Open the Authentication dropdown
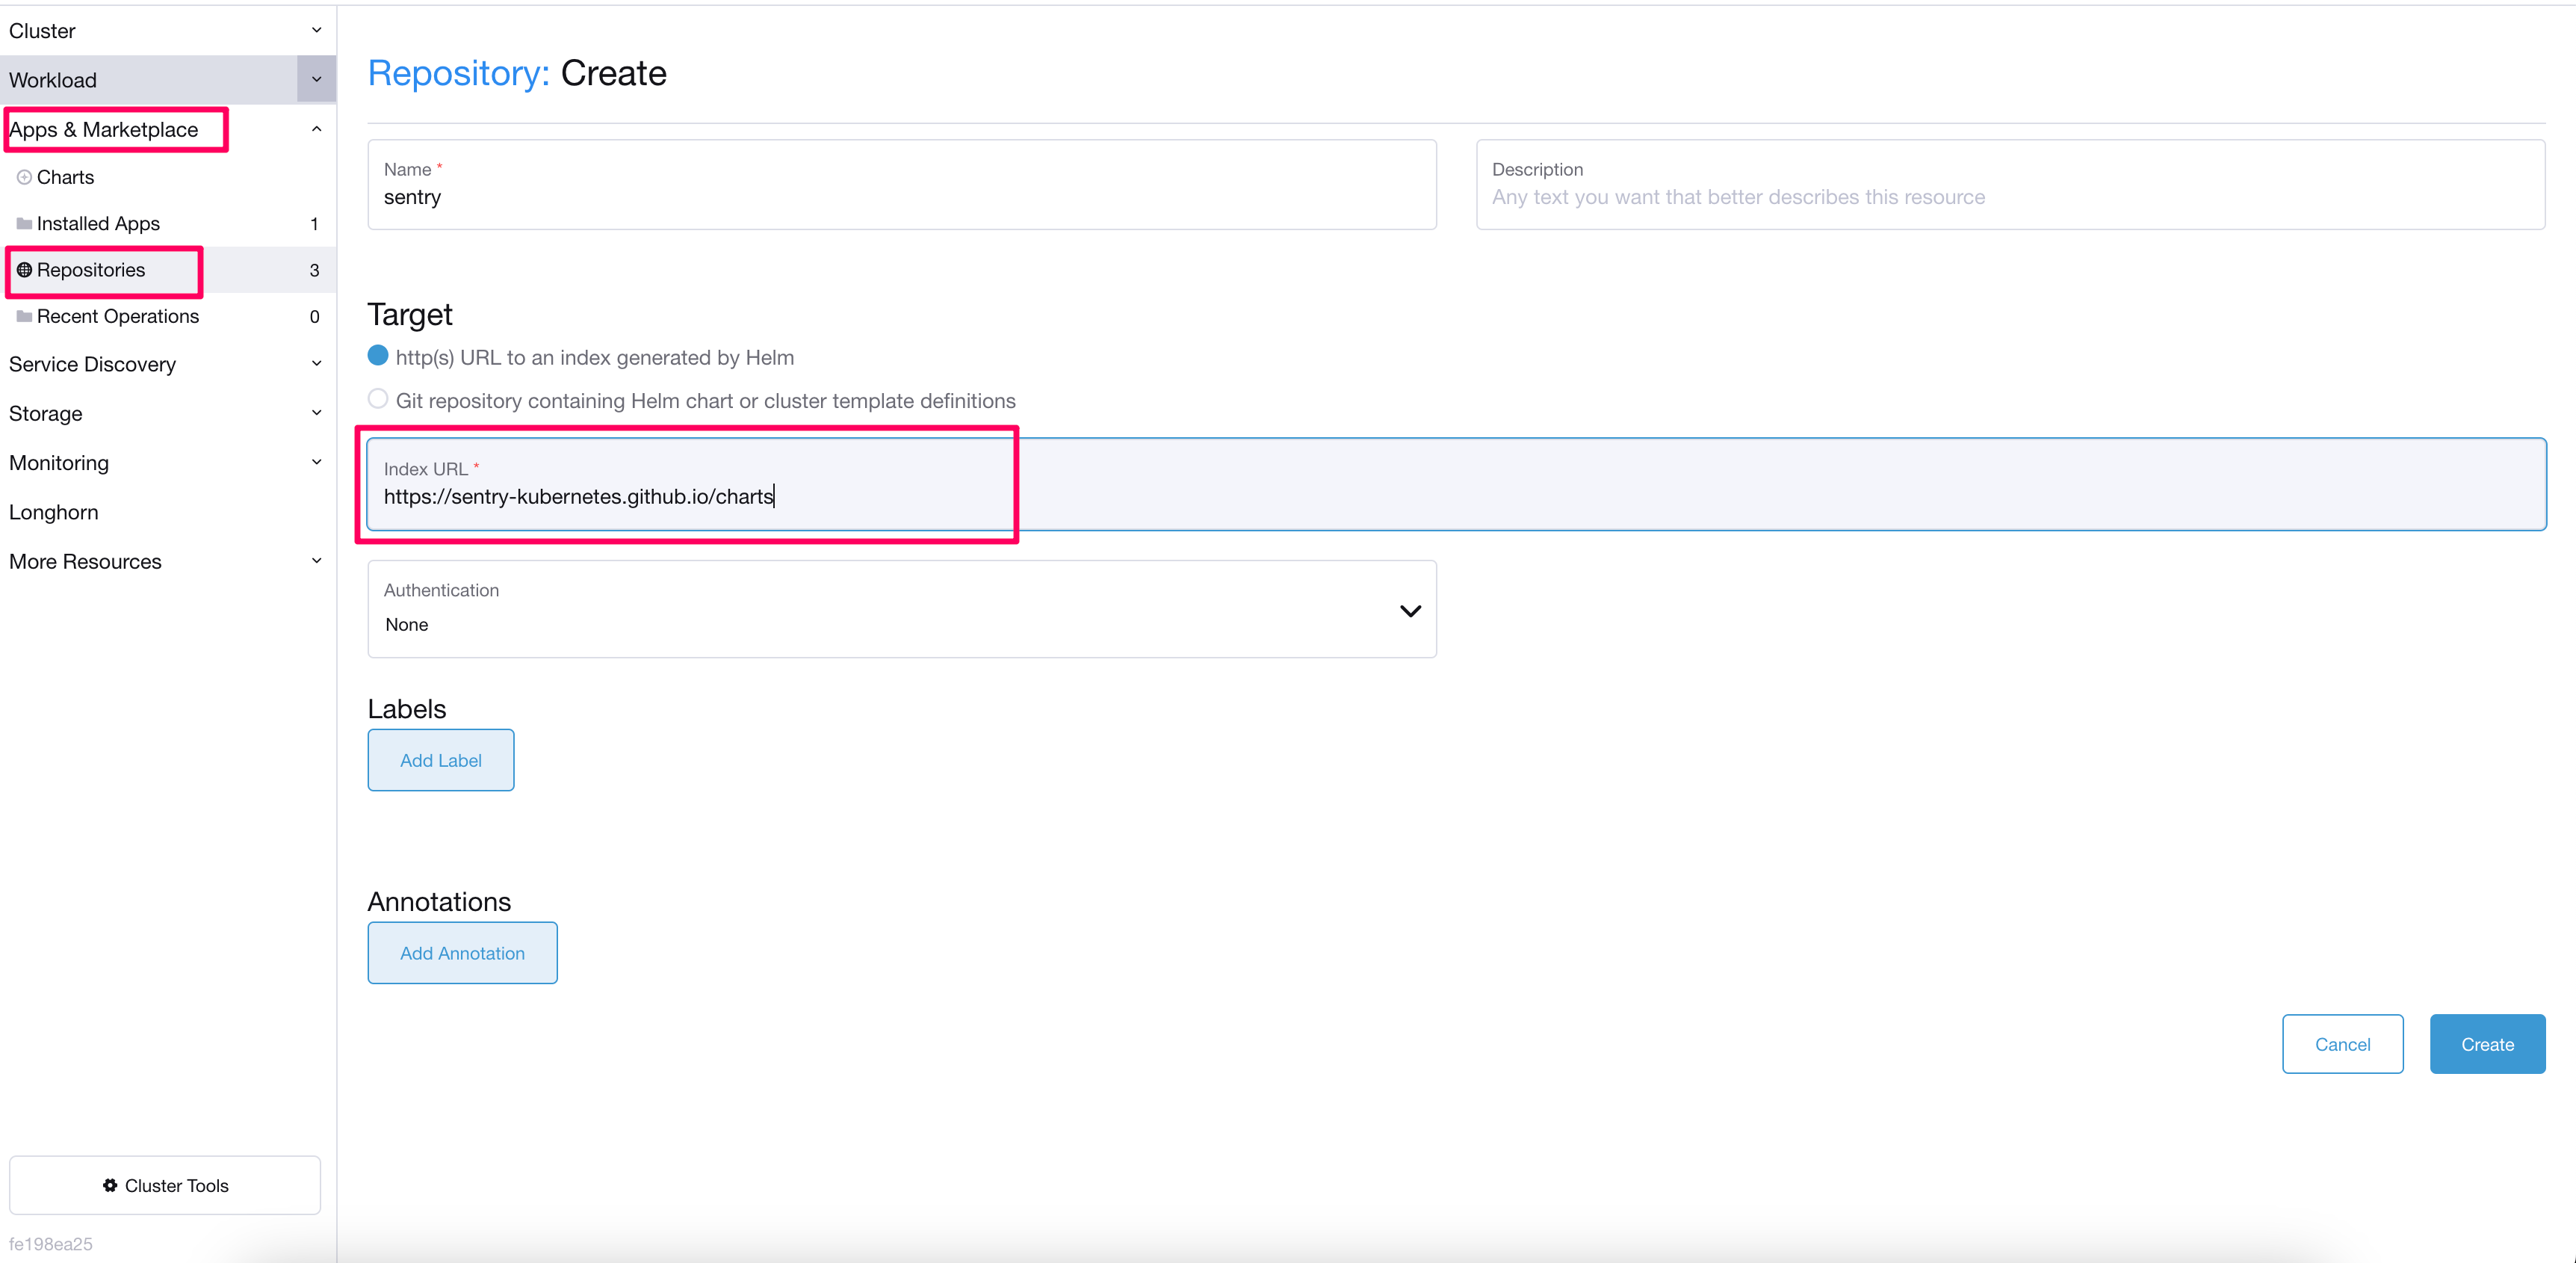 [x=902, y=609]
